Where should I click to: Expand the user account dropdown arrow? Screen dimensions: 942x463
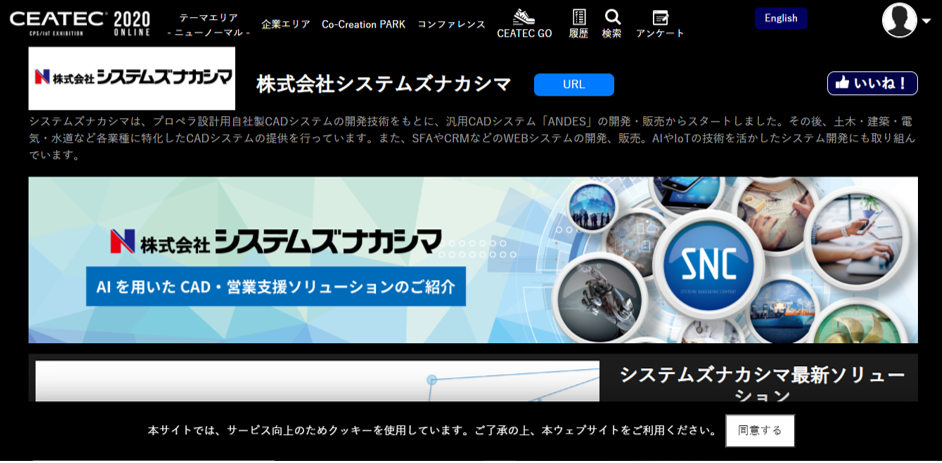pos(926,21)
